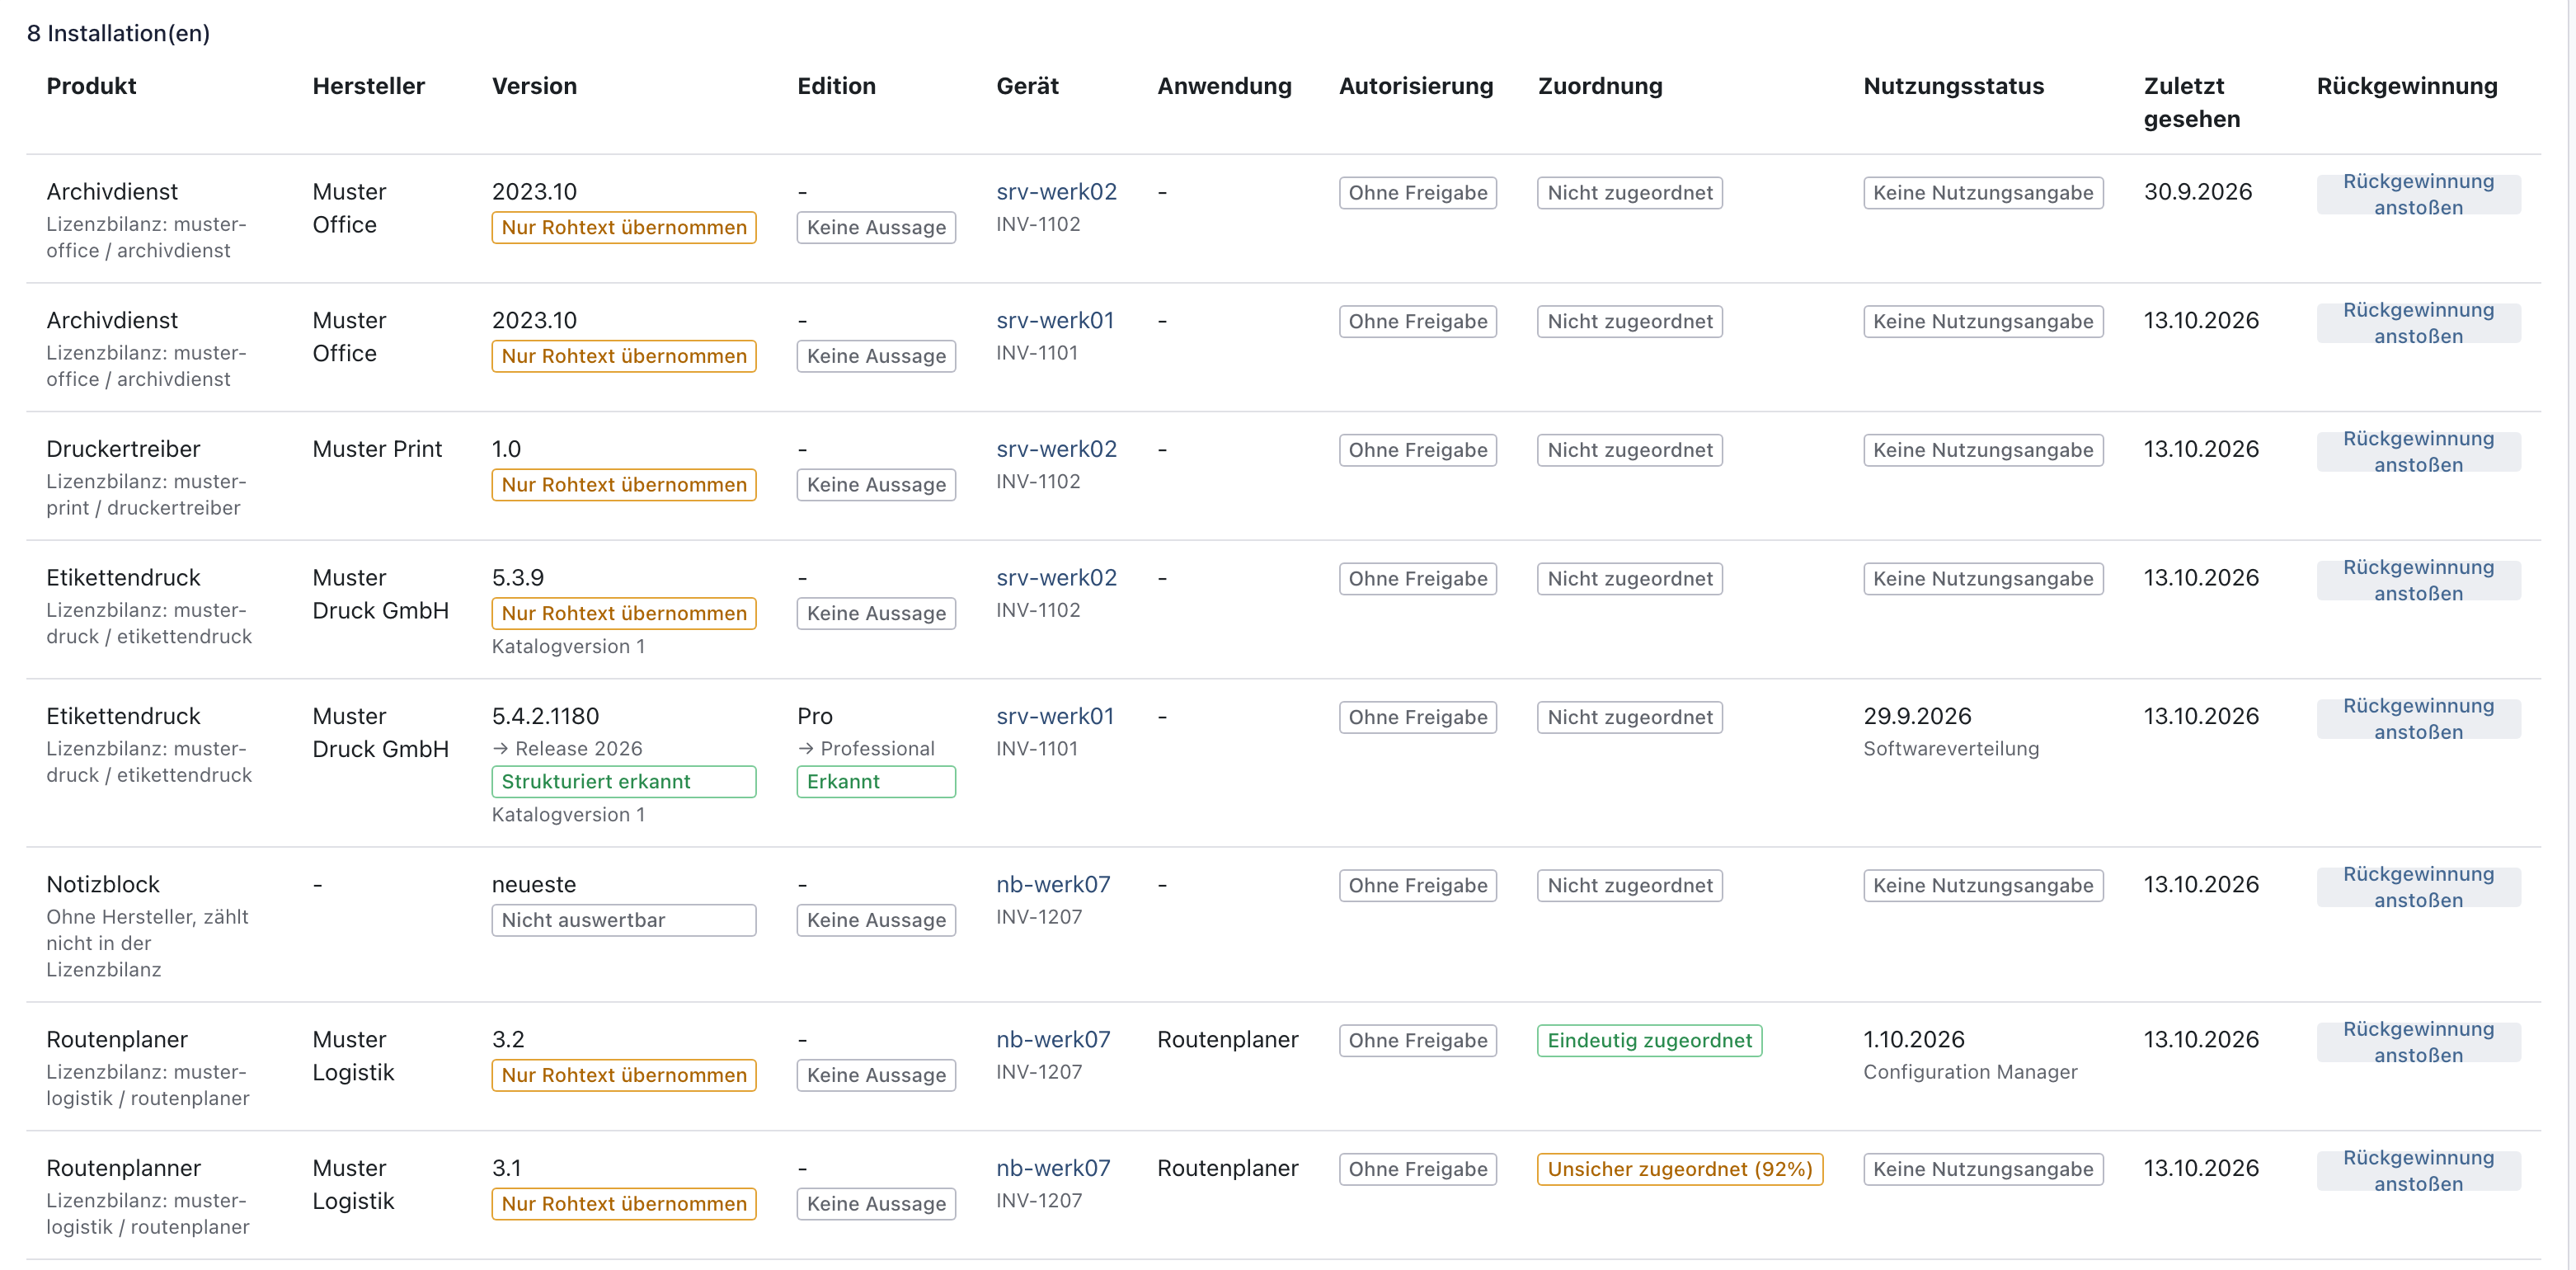Click the Eindeutig zugeordnet badge
This screenshot has height=1270, width=2576.
pos(1649,1040)
